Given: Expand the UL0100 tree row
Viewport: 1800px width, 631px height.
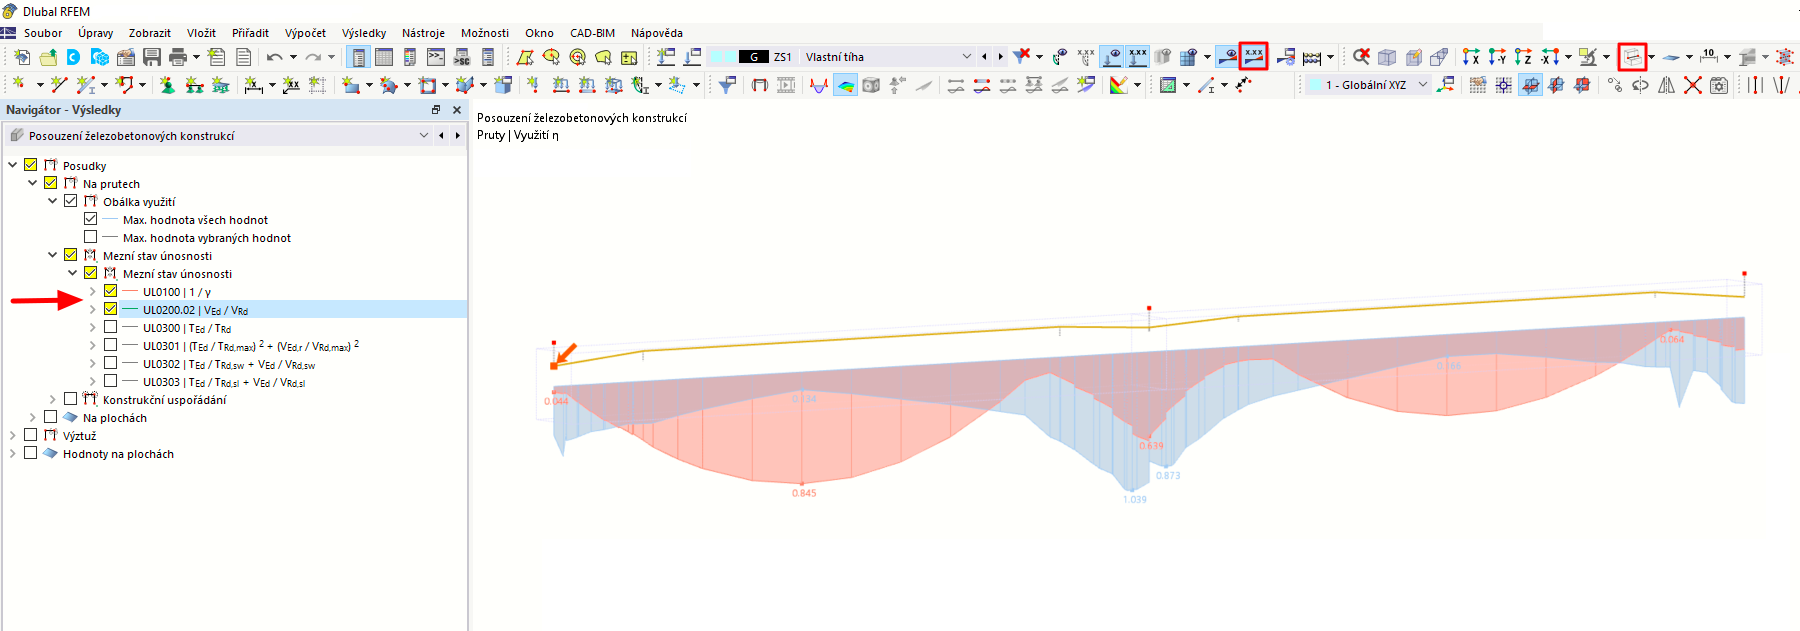Looking at the screenshot, I should 92,291.
